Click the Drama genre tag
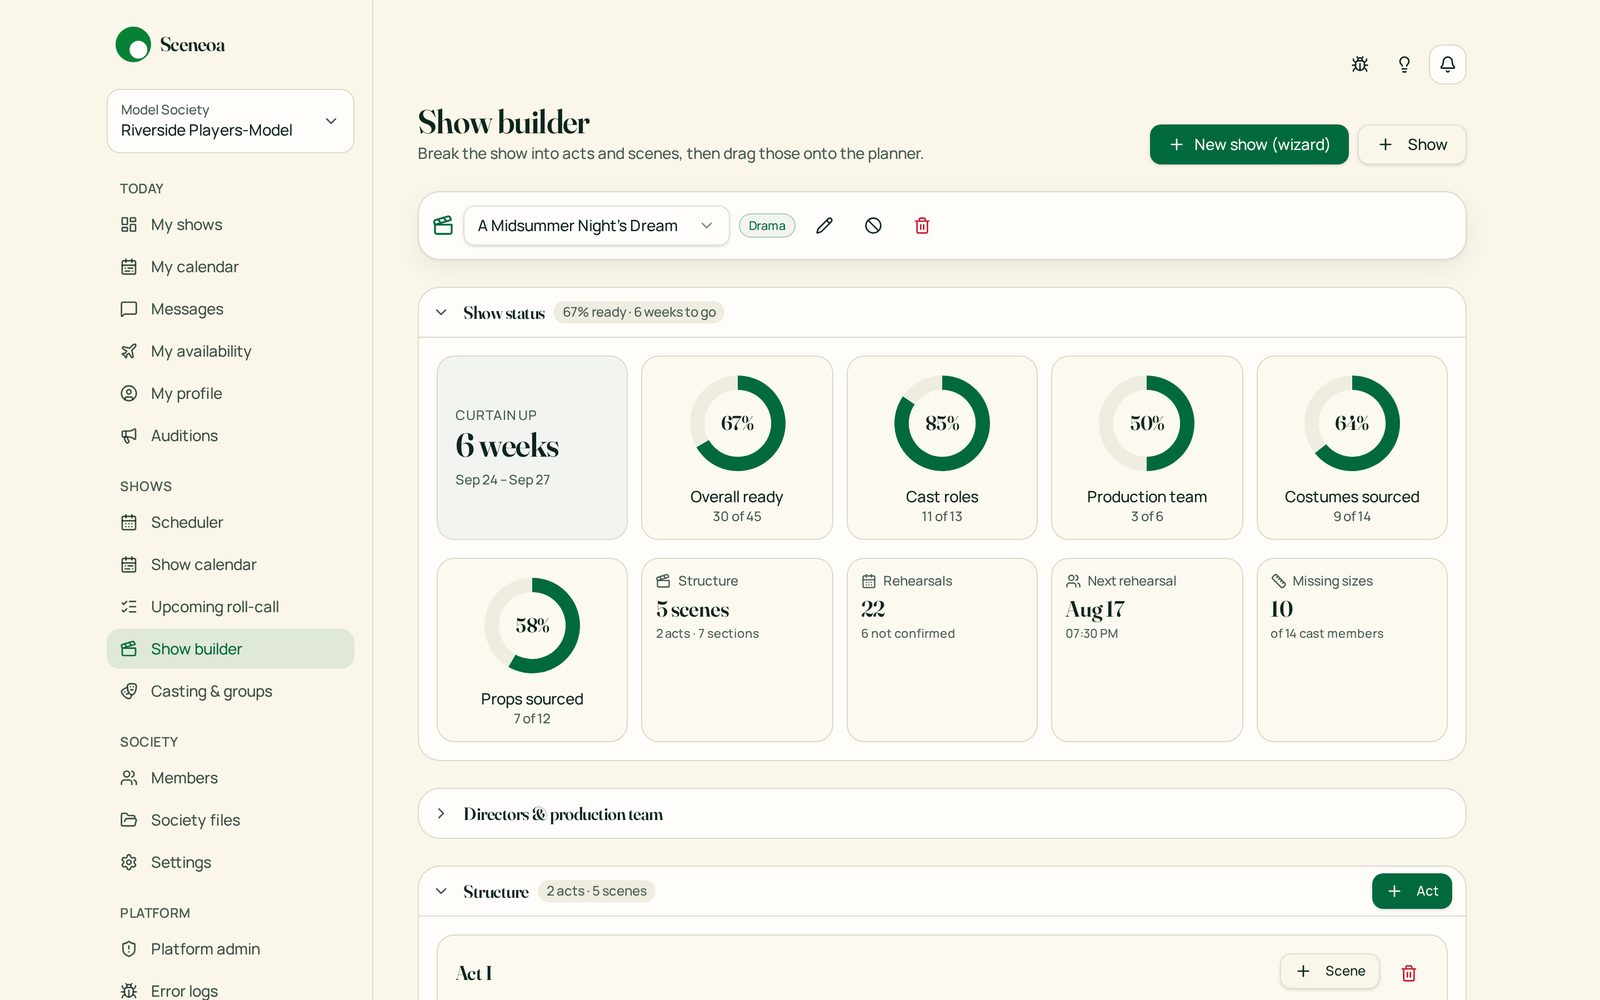Image resolution: width=1600 pixels, height=1000 pixels. [767, 226]
